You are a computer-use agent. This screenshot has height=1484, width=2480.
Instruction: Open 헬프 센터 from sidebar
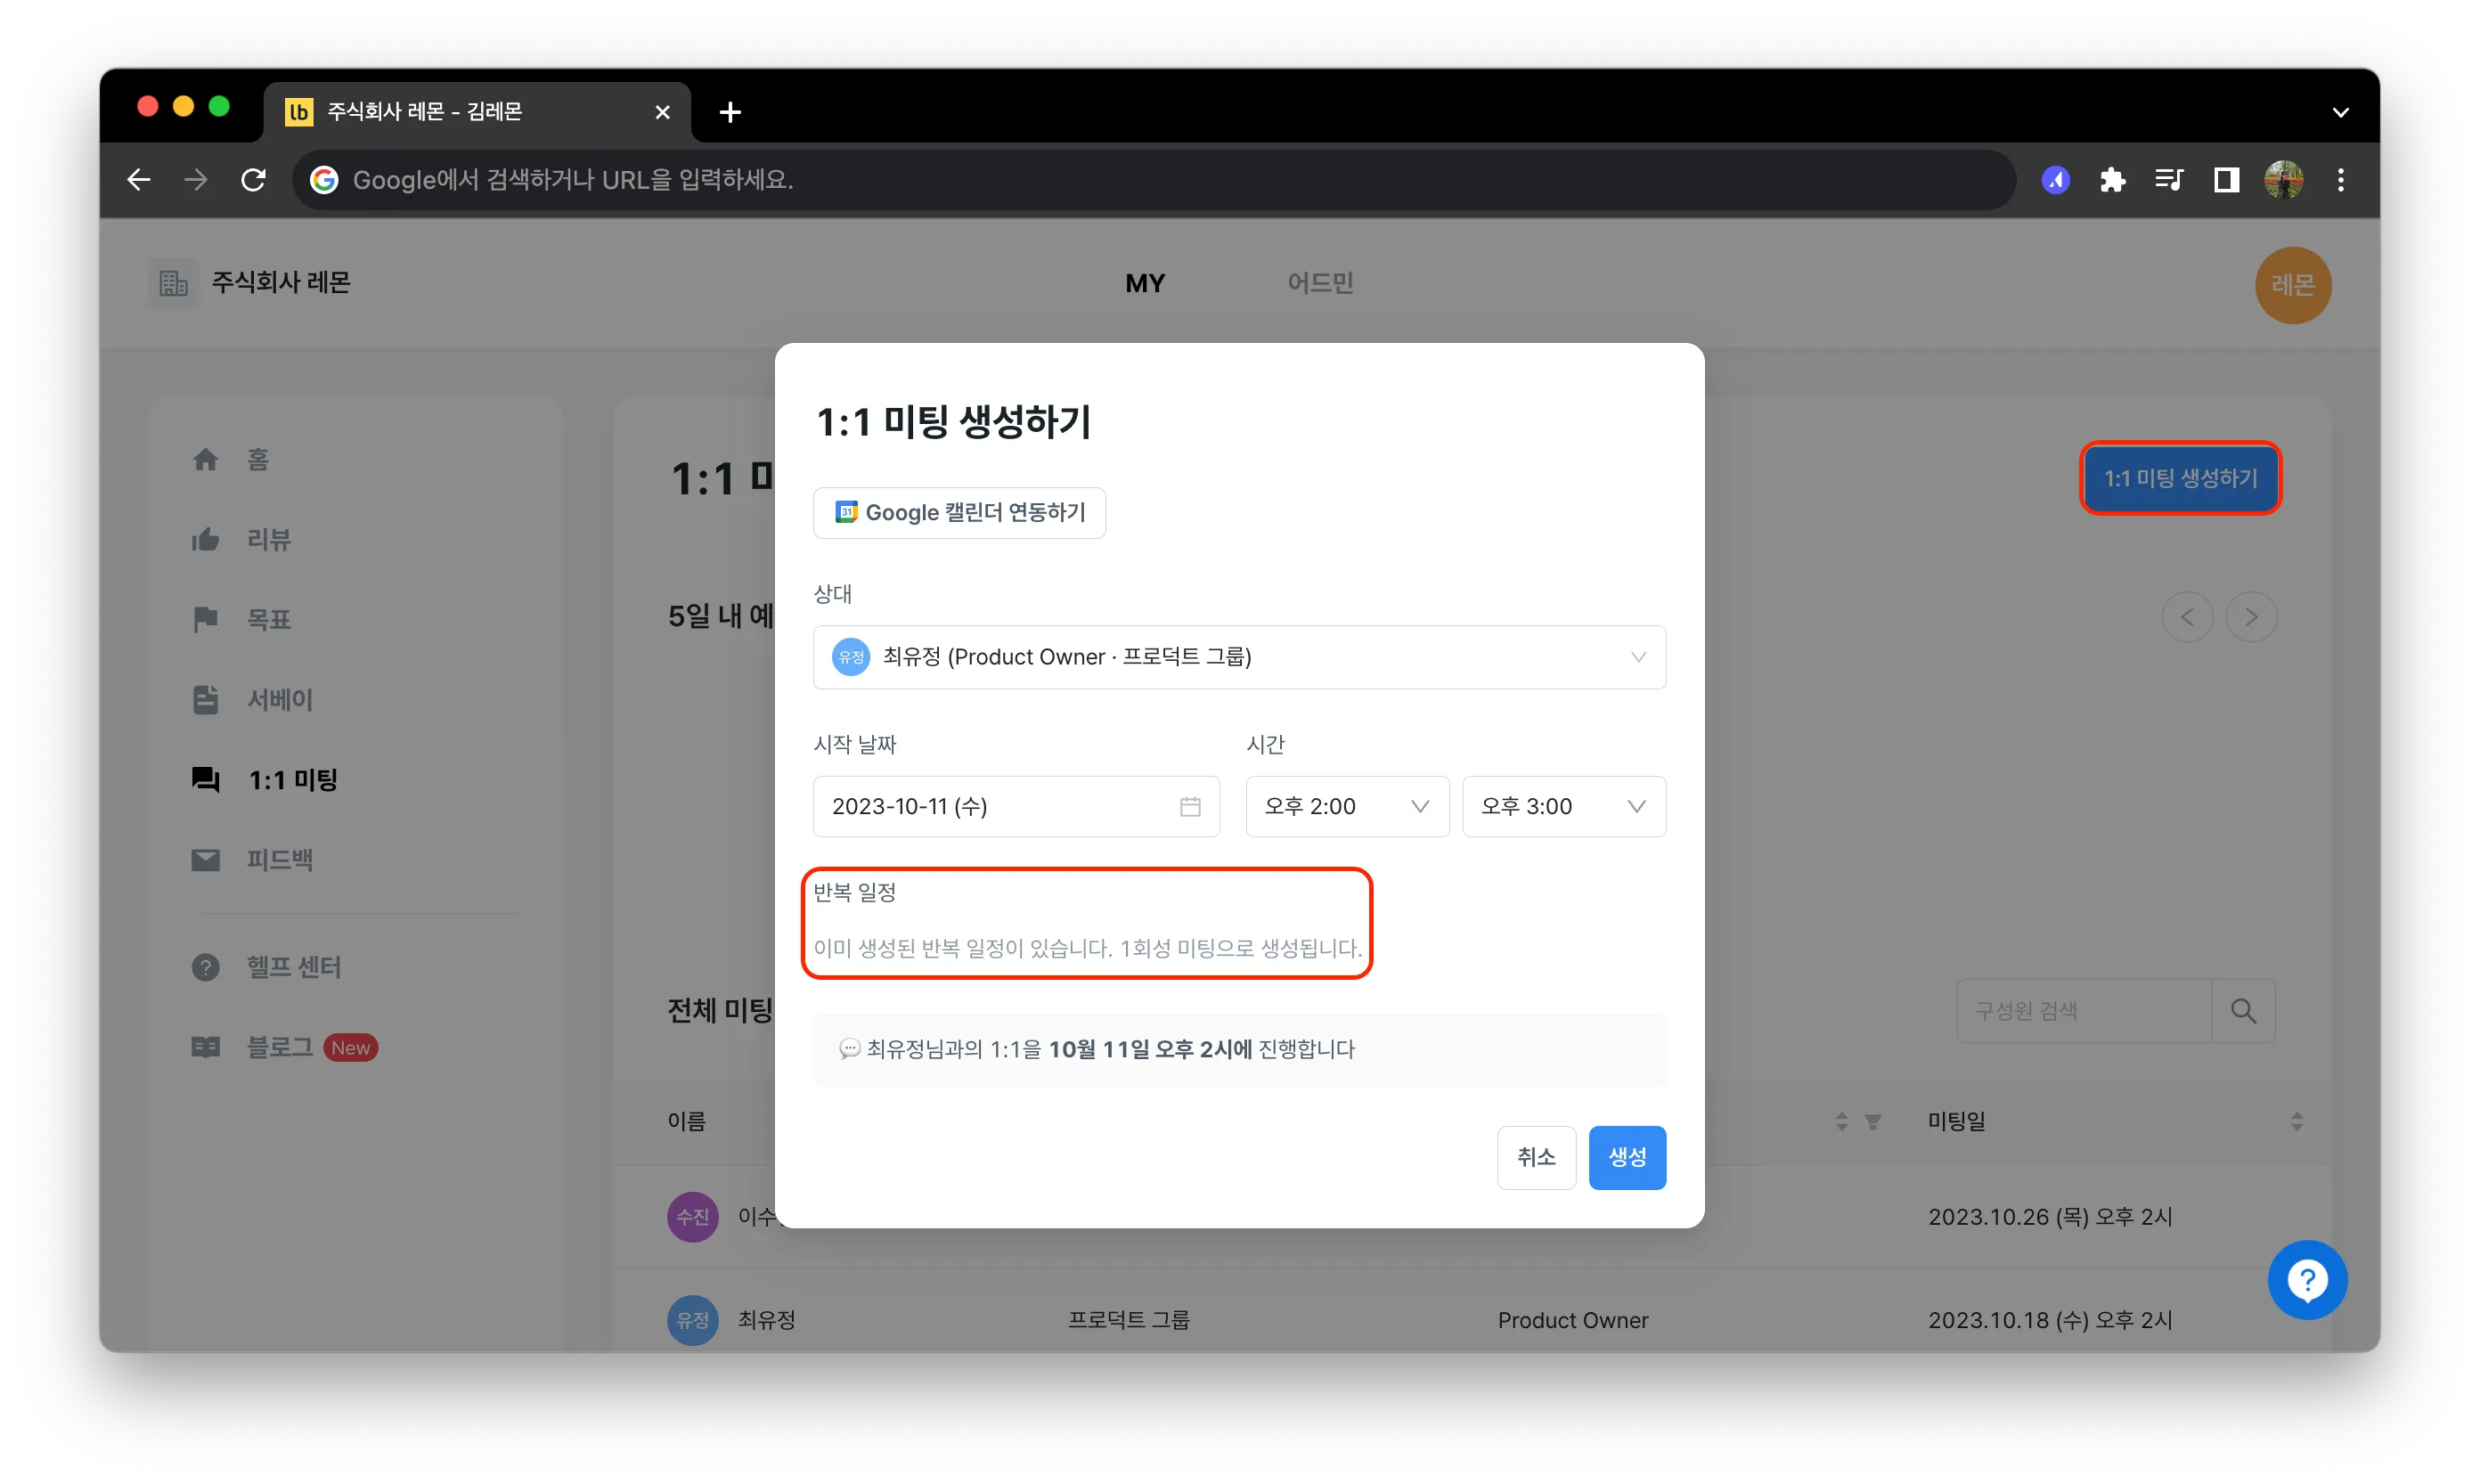(266, 967)
